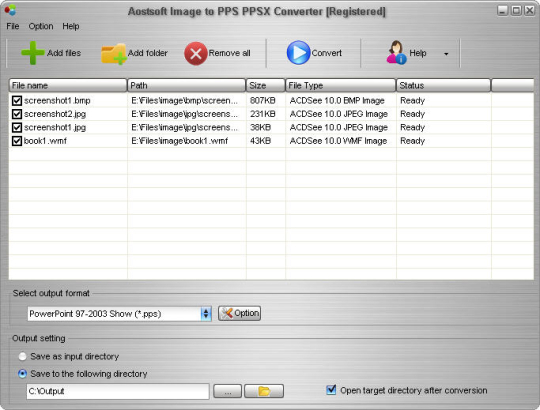The image size is (540, 410).
Task: Sort by the File name column header
Action: tap(68, 85)
